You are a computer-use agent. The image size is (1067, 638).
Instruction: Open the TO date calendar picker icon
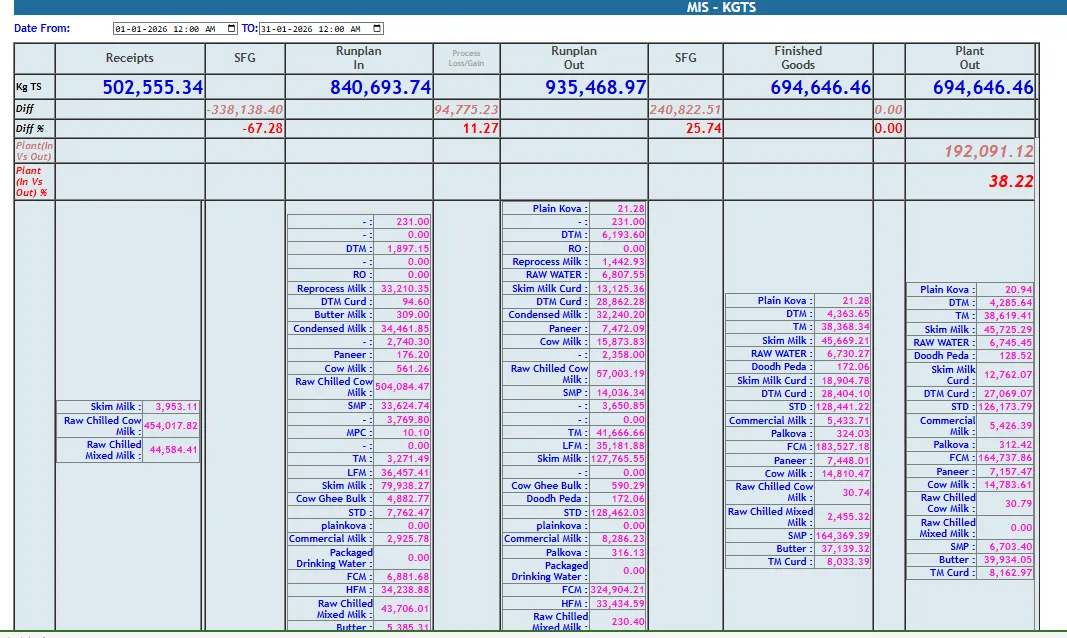click(377, 29)
